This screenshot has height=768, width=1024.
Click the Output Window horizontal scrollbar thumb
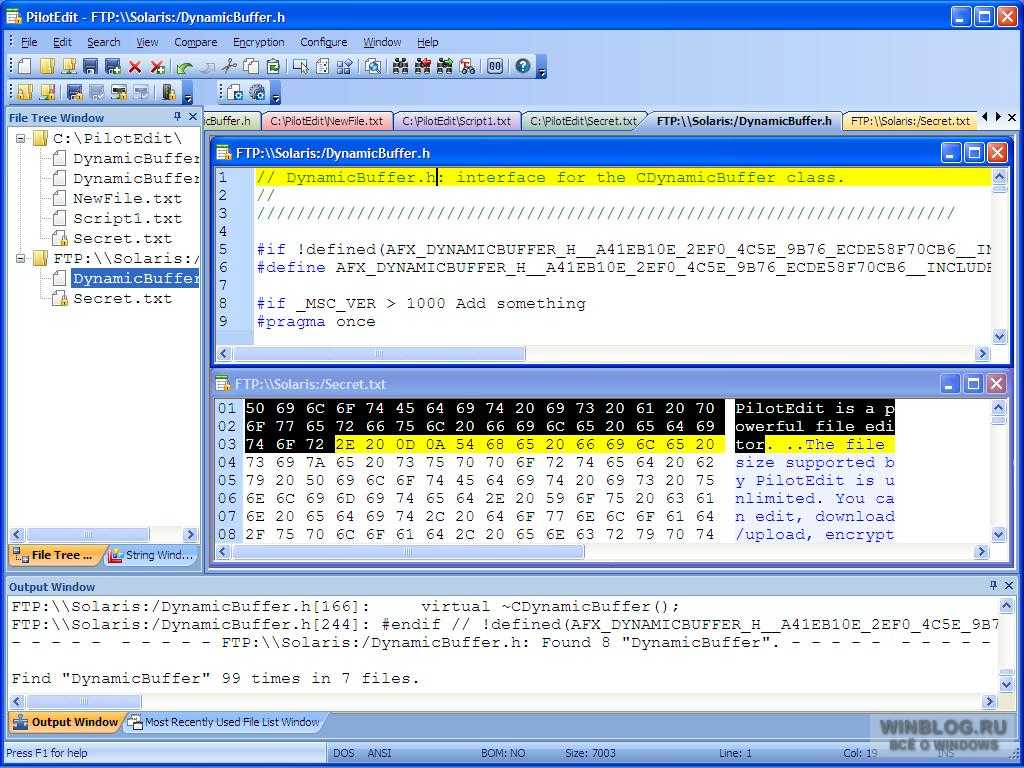[84, 702]
